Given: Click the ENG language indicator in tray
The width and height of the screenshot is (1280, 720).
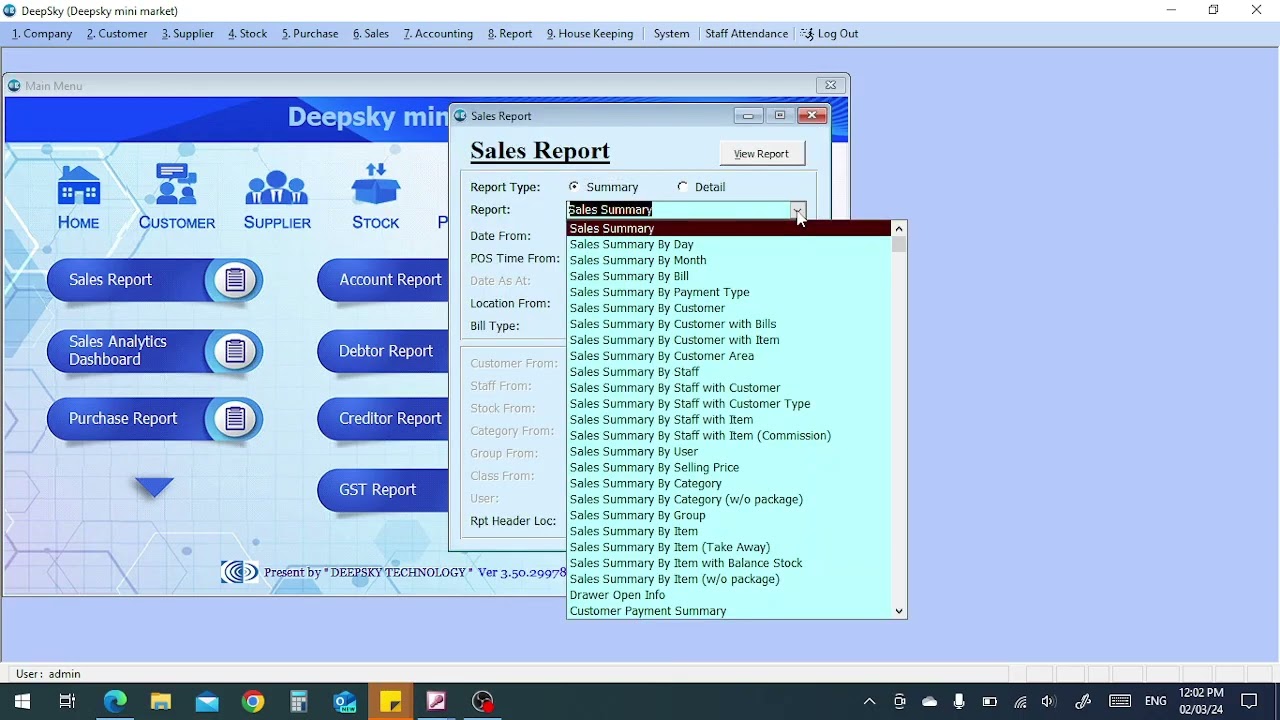Looking at the screenshot, I should point(1155,701).
